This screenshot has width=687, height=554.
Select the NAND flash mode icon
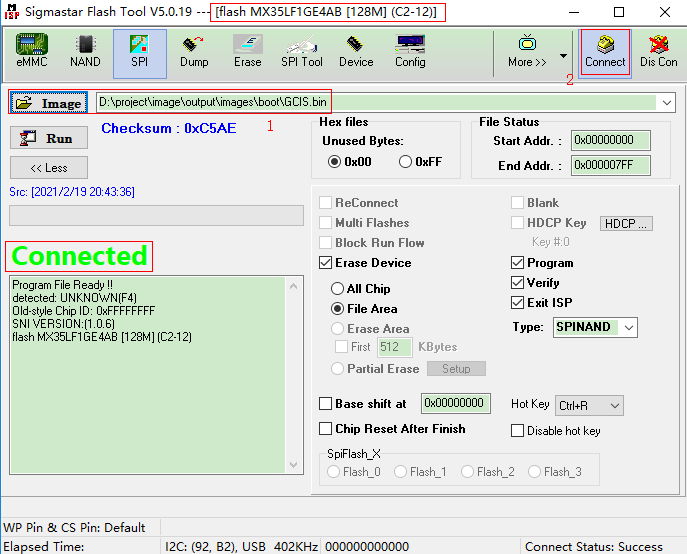85,51
